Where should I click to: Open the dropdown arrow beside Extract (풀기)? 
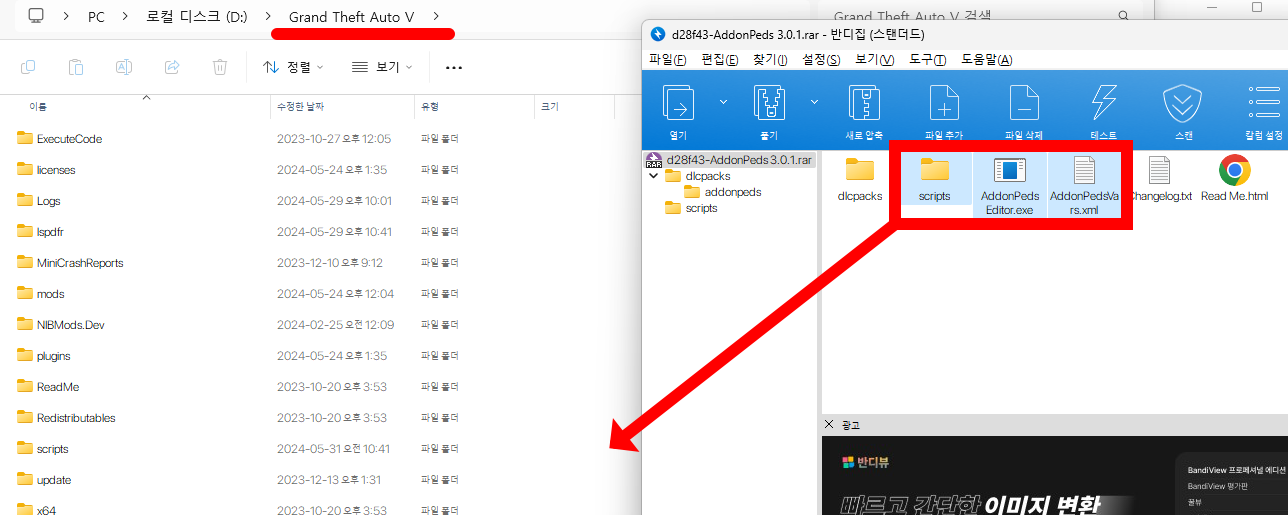[x=814, y=101]
